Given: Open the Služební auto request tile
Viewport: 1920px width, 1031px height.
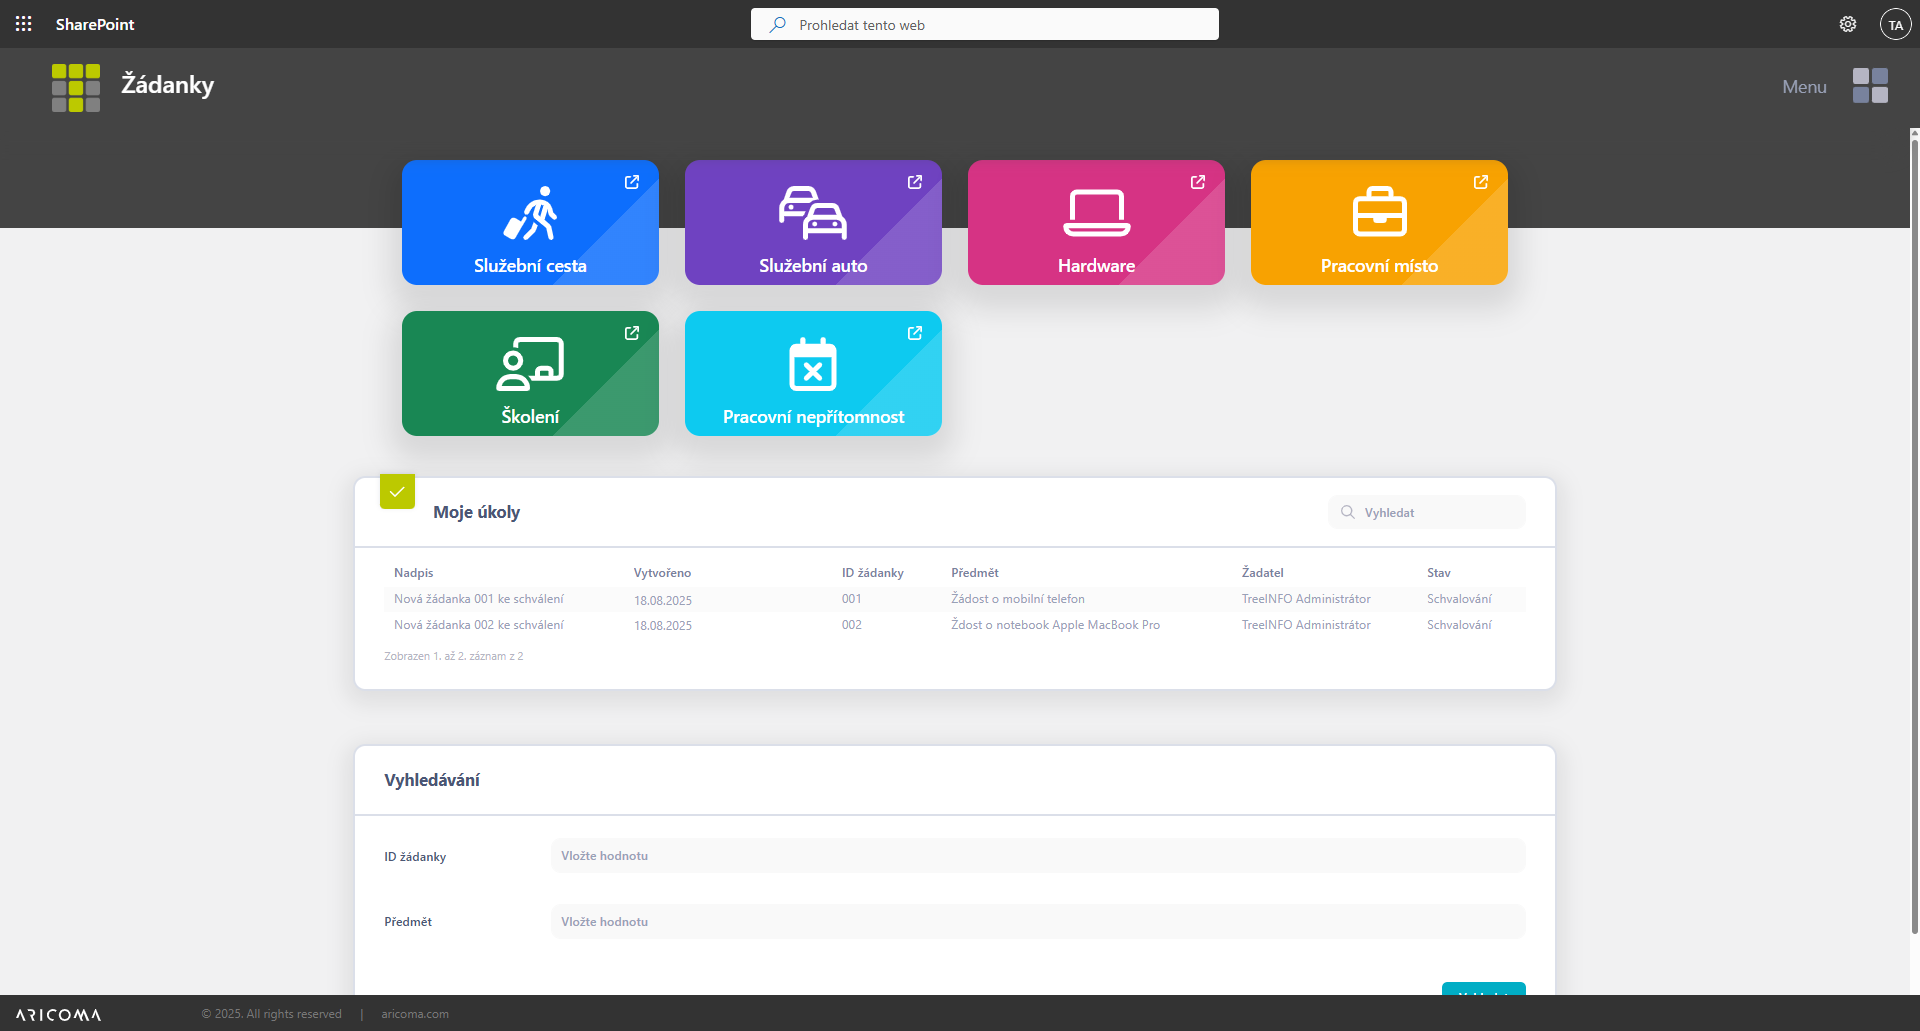Looking at the screenshot, I should coord(813,223).
